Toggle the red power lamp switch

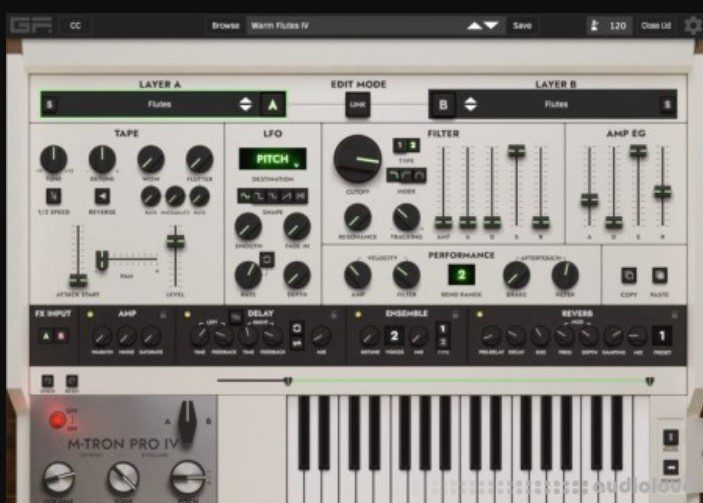point(57,420)
